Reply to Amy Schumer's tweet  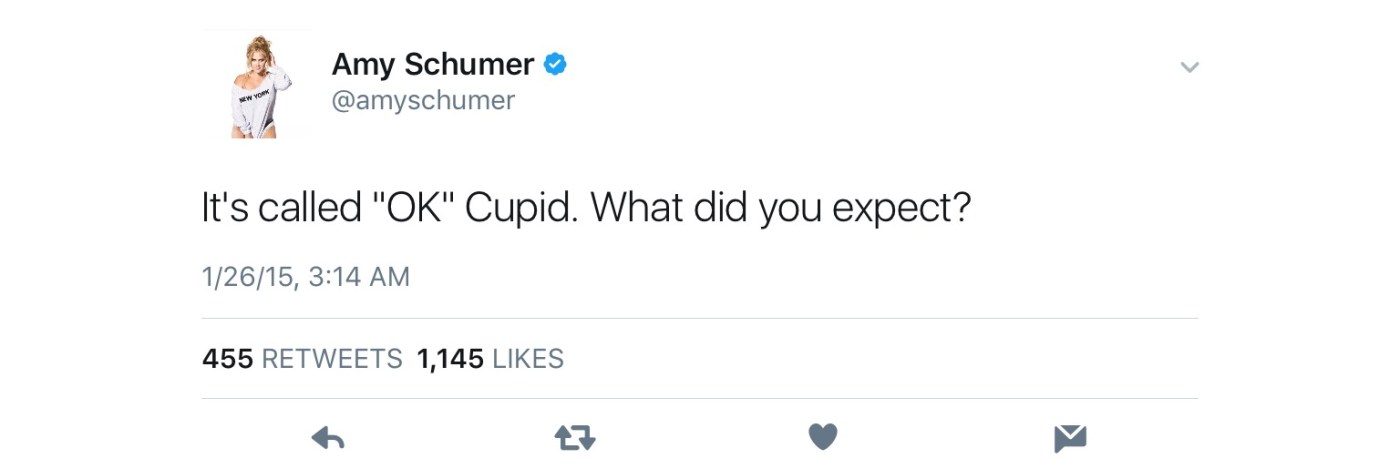328,437
